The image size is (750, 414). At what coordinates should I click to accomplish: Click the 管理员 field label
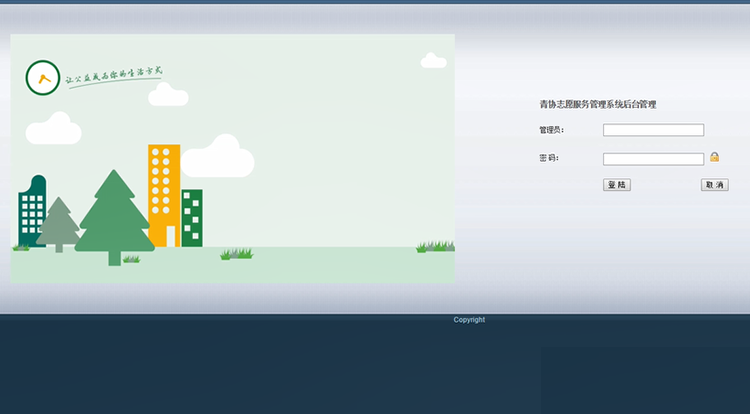click(x=551, y=130)
